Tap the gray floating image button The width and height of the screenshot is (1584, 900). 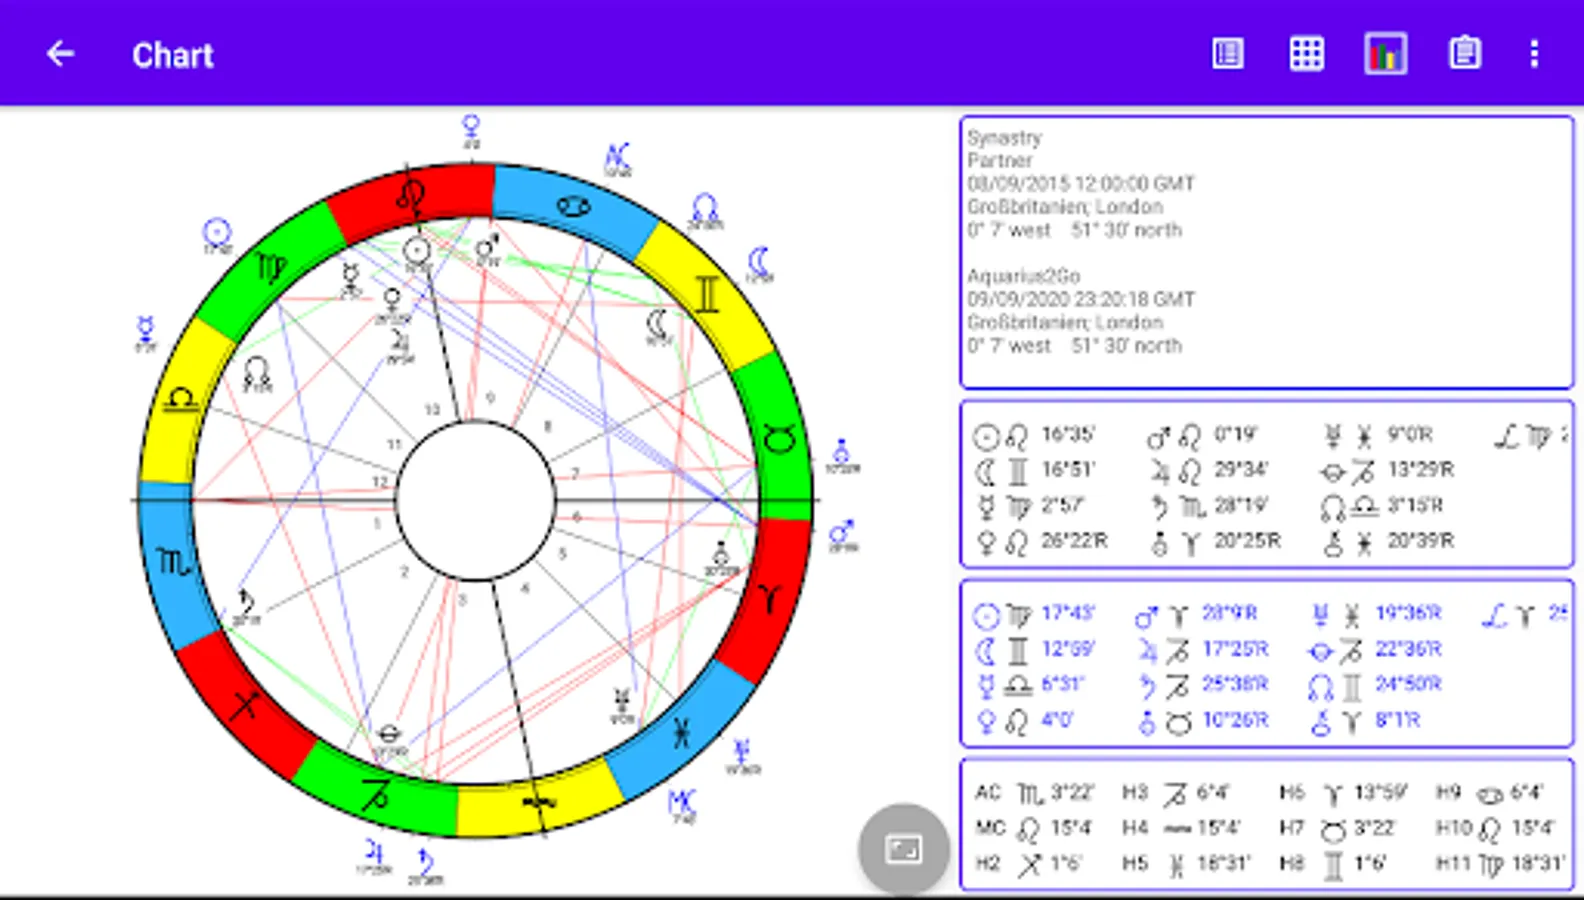click(903, 849)
